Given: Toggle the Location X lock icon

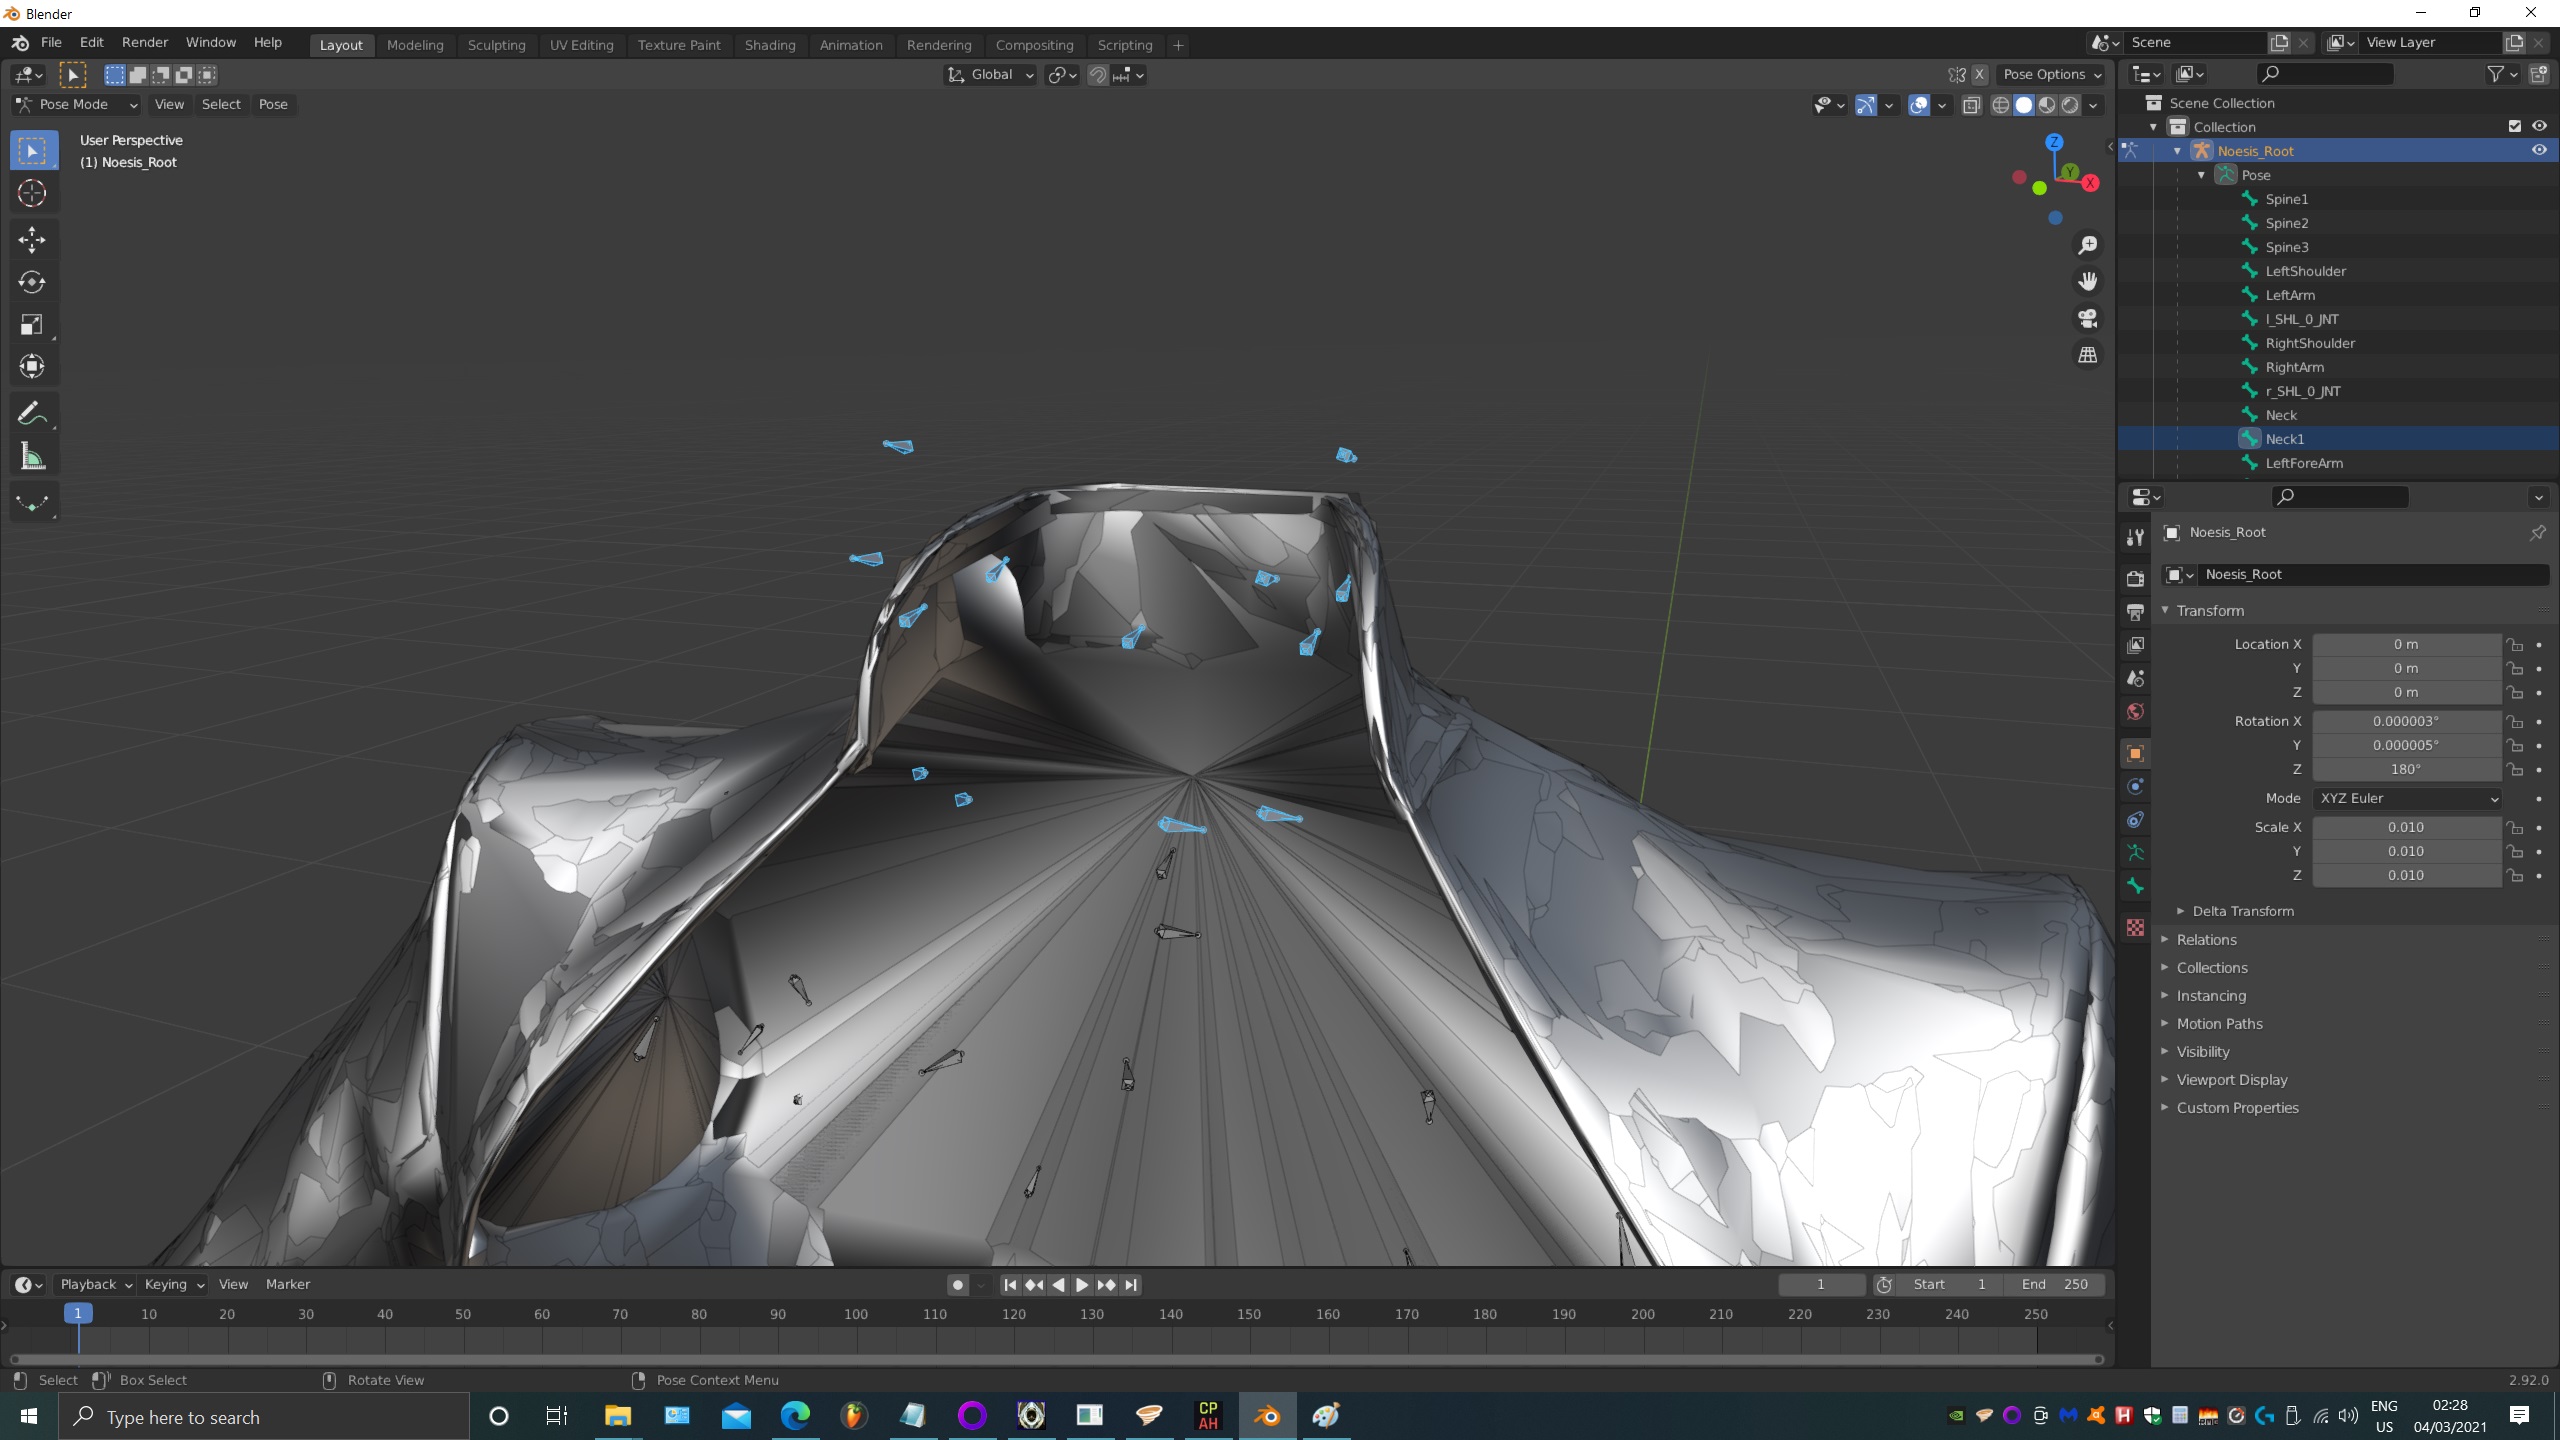Looking at the screenshot, I should tap(2514, 645).
